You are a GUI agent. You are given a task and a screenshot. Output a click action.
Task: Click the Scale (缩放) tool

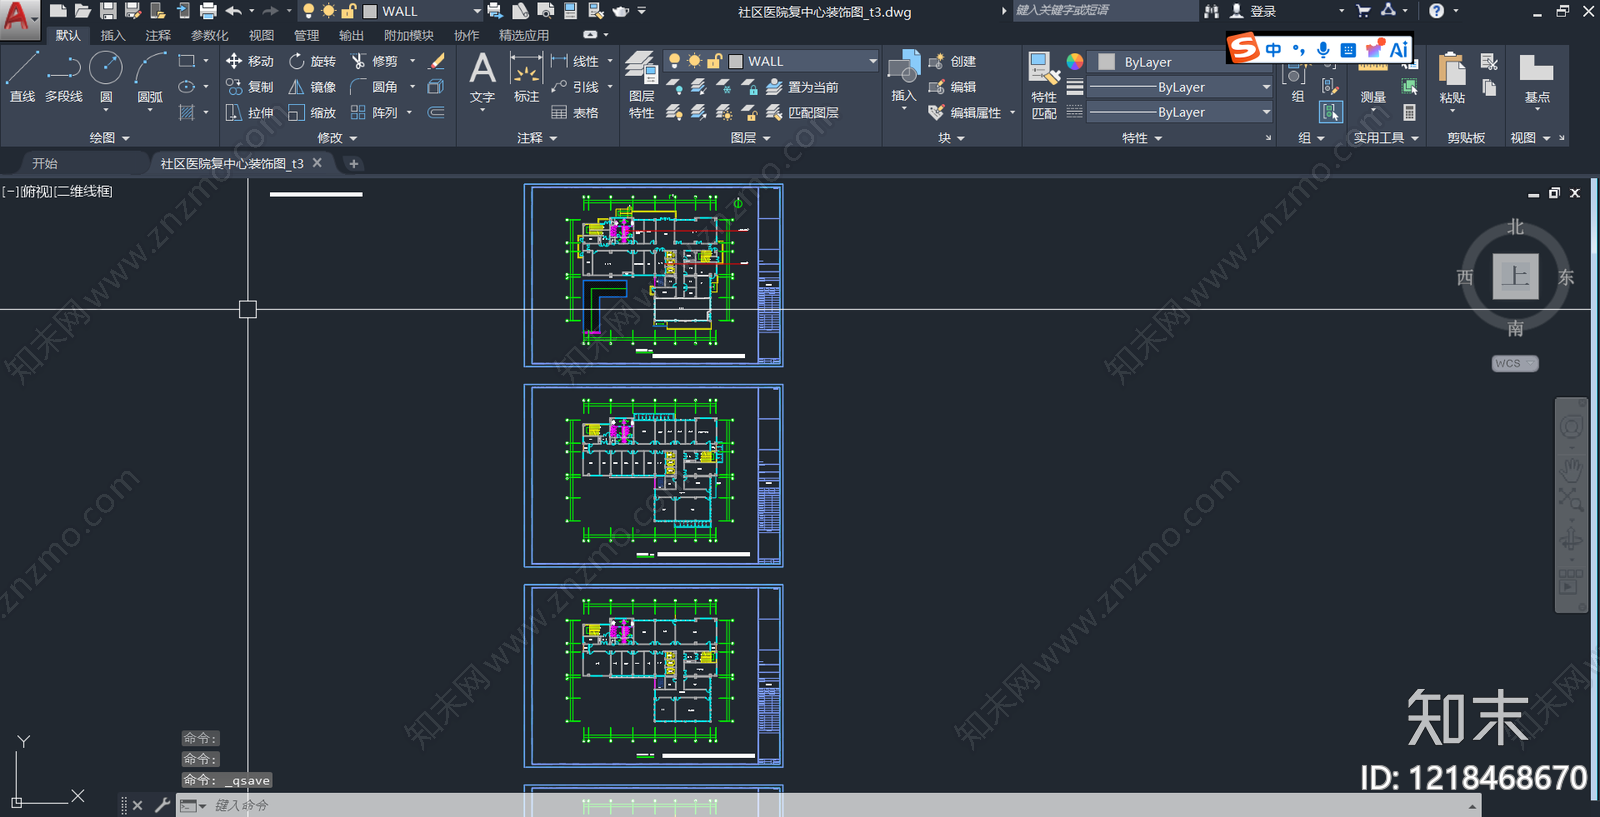click(x=313, y=113)
